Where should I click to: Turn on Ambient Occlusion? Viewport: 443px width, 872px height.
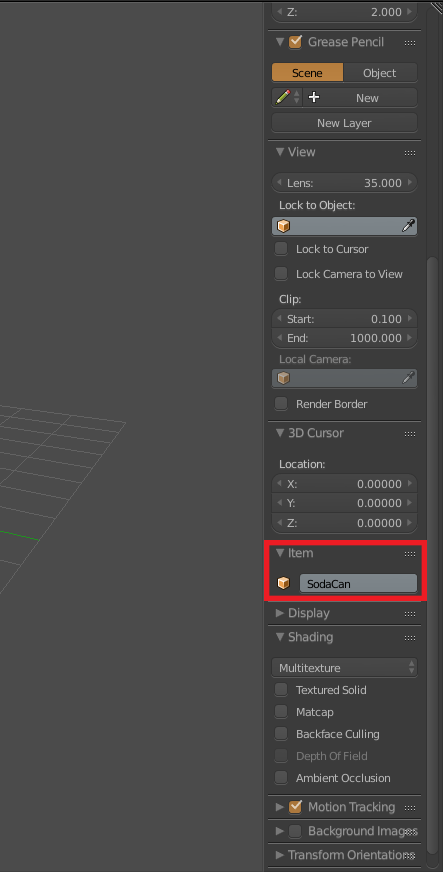tap(281, 777)
